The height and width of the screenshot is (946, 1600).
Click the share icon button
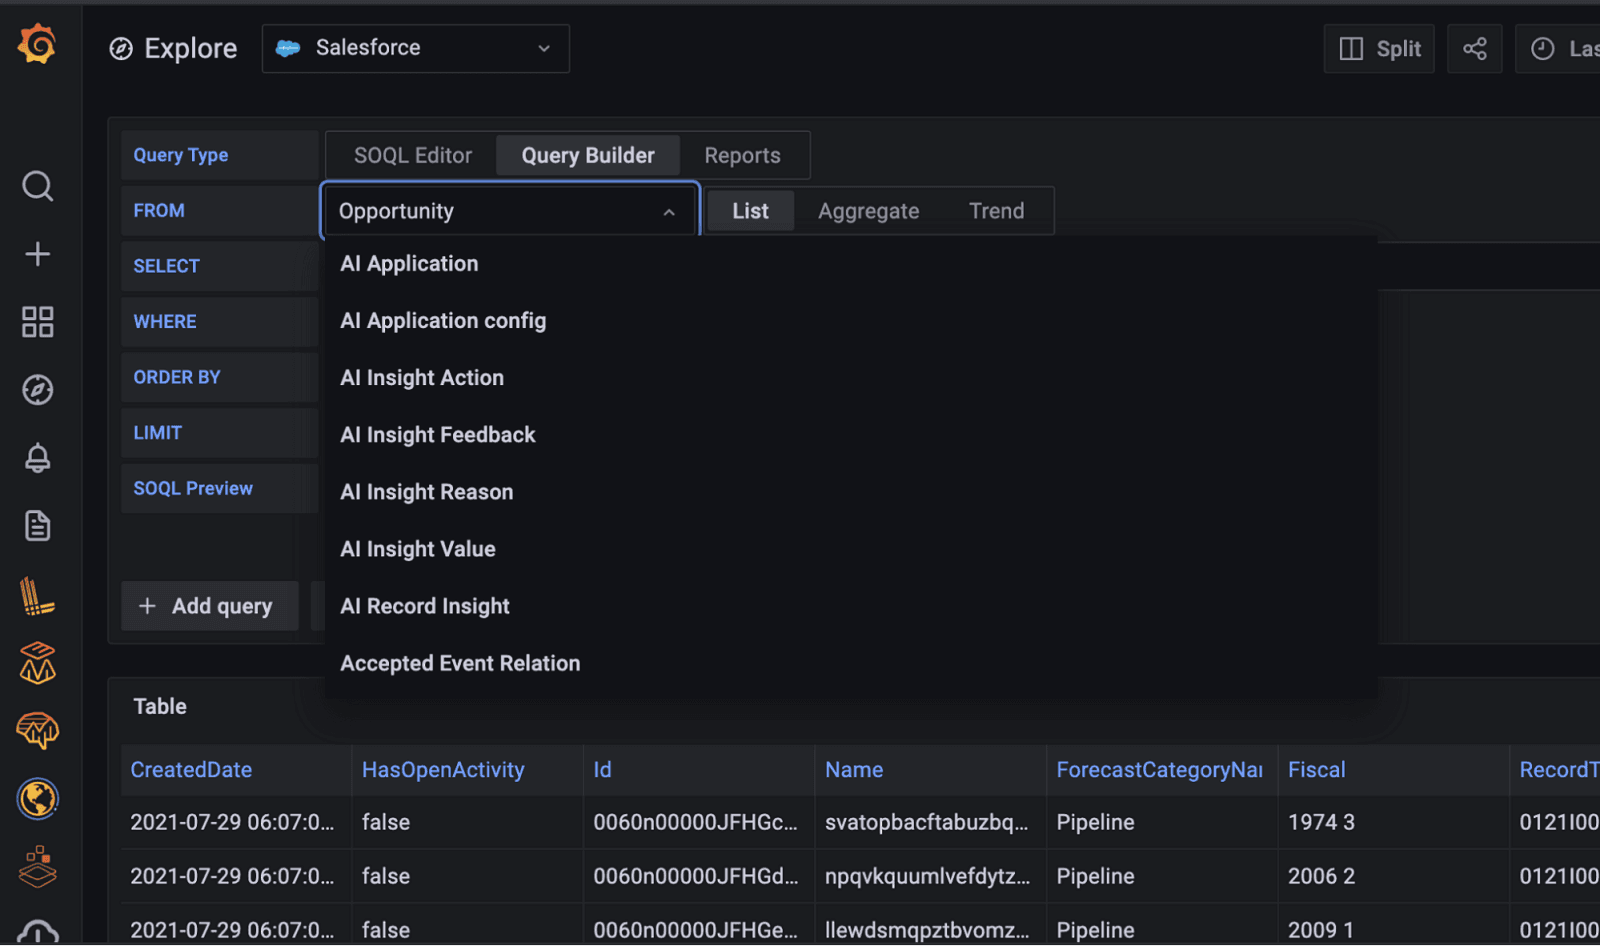point(1474,49)
